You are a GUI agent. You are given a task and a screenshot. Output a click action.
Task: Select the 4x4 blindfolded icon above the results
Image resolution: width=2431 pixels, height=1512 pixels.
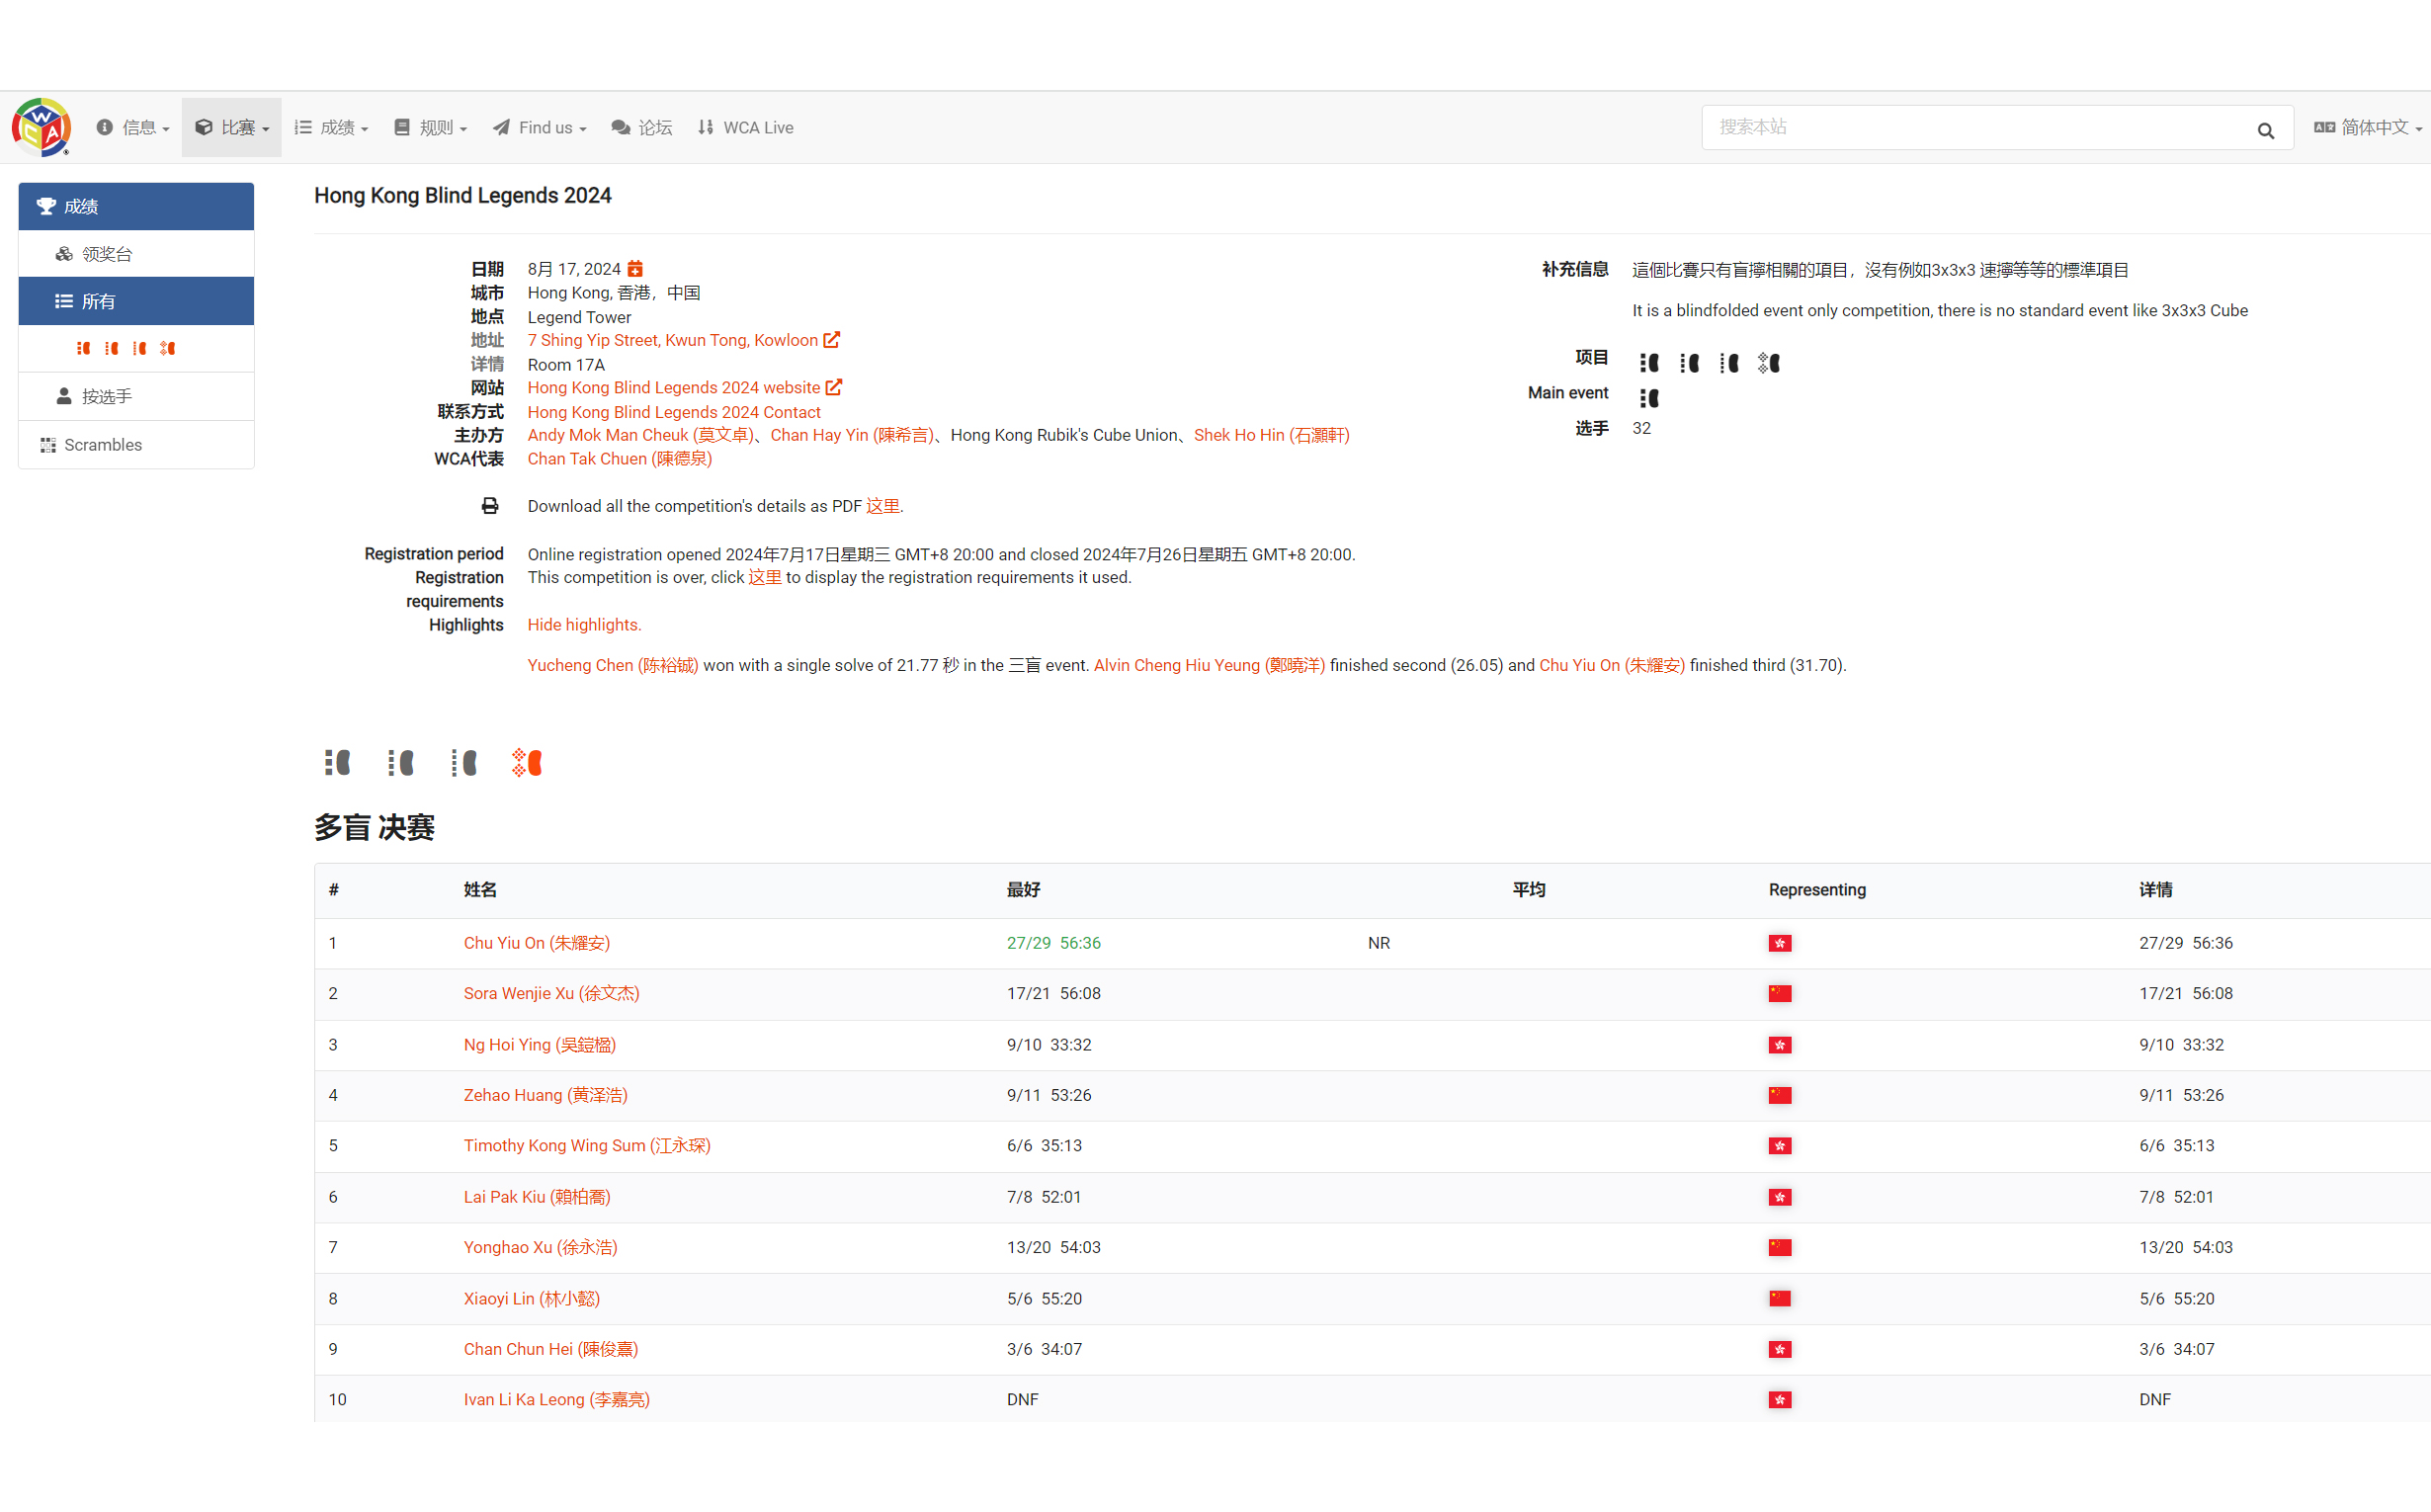[400, 763]
